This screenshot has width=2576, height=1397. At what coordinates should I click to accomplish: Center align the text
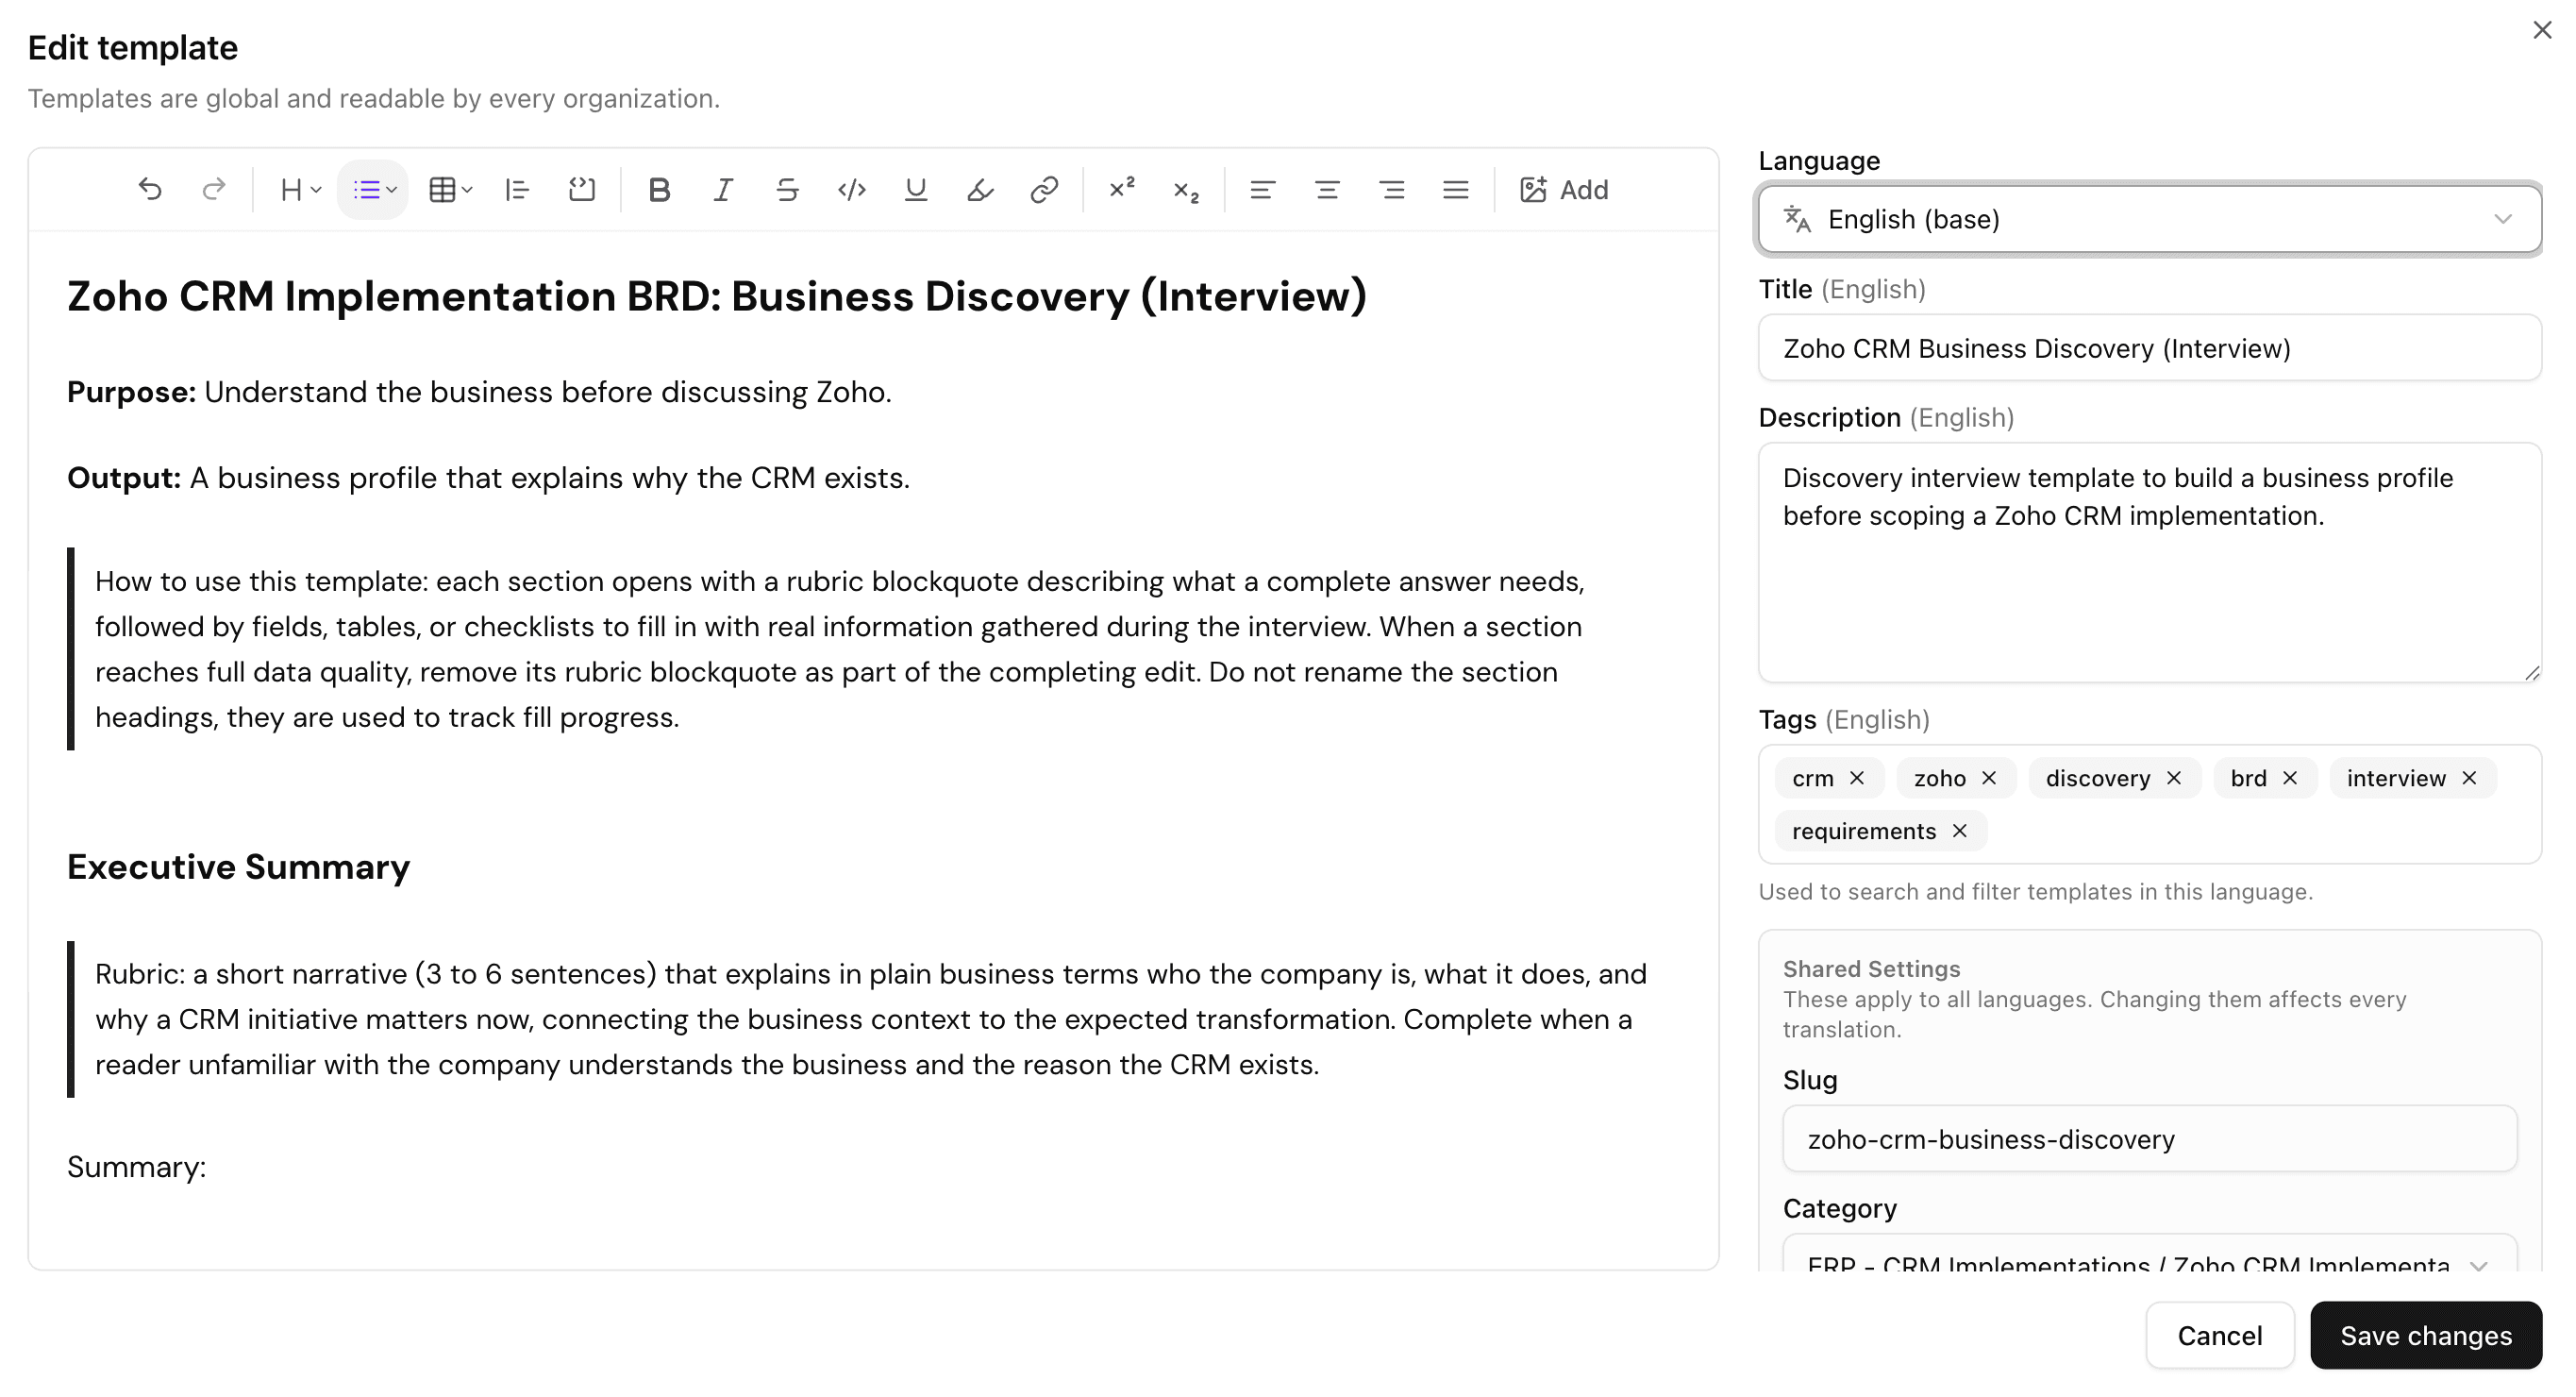1327,189
